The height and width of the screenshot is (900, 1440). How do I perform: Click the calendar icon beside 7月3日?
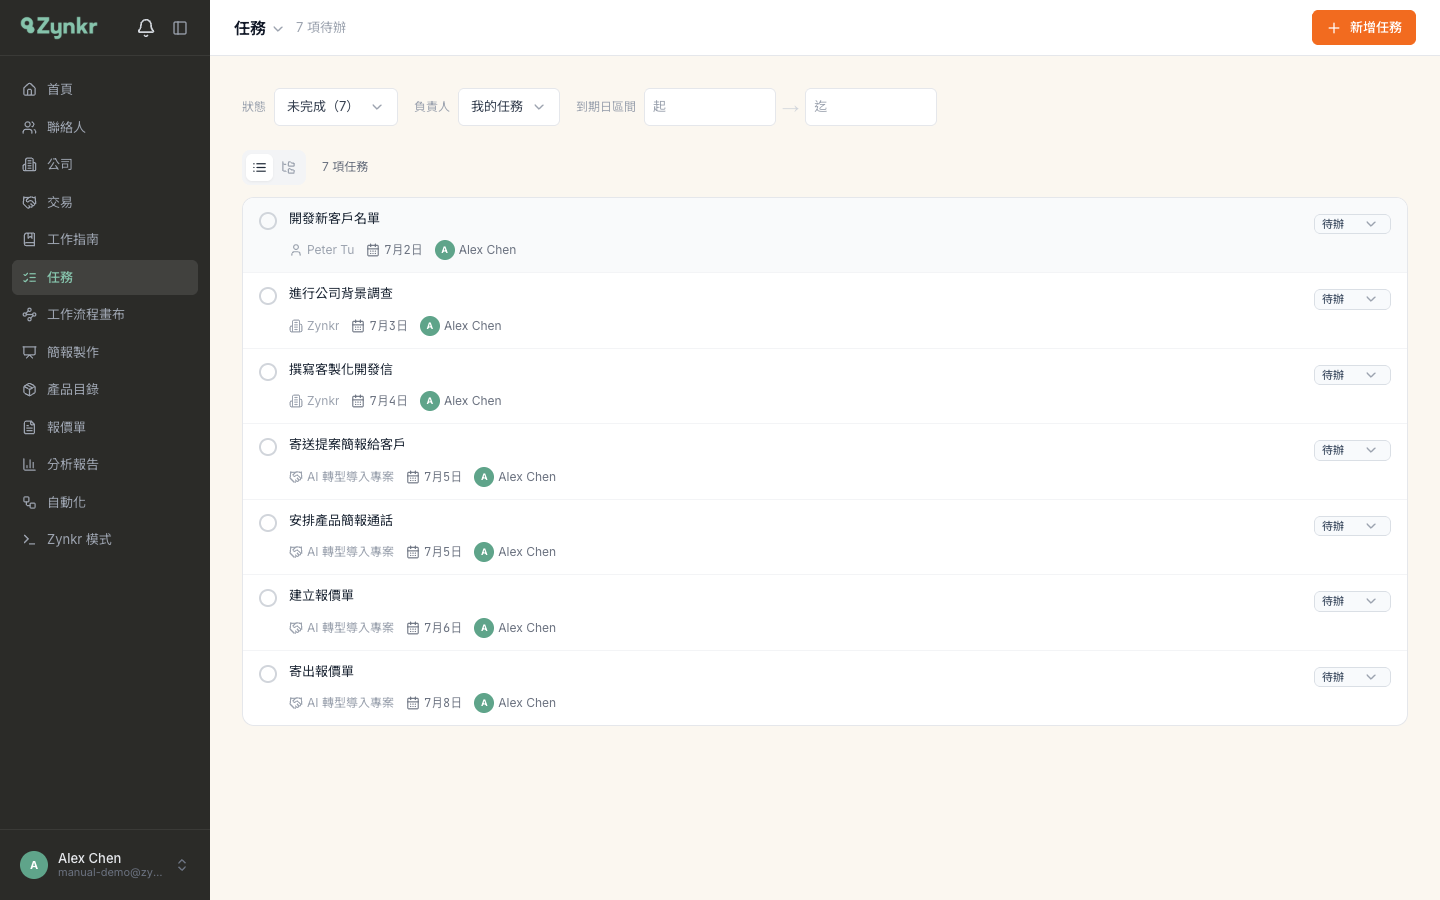[x=358, y=326]
